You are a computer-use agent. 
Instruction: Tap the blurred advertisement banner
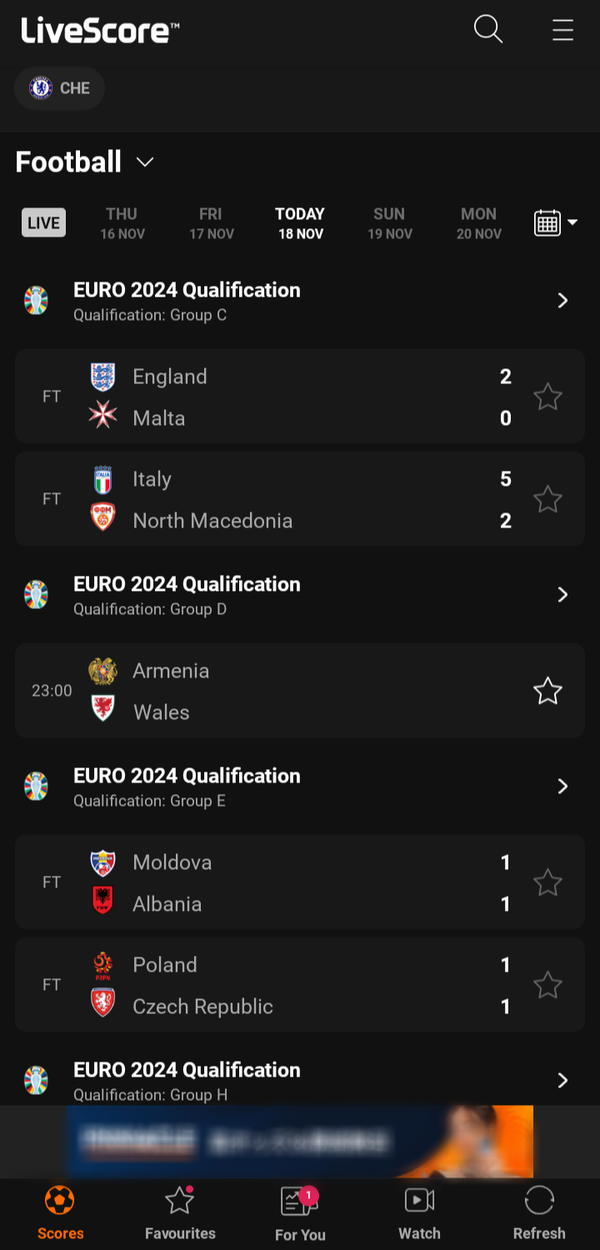[x=299, y=1141]
